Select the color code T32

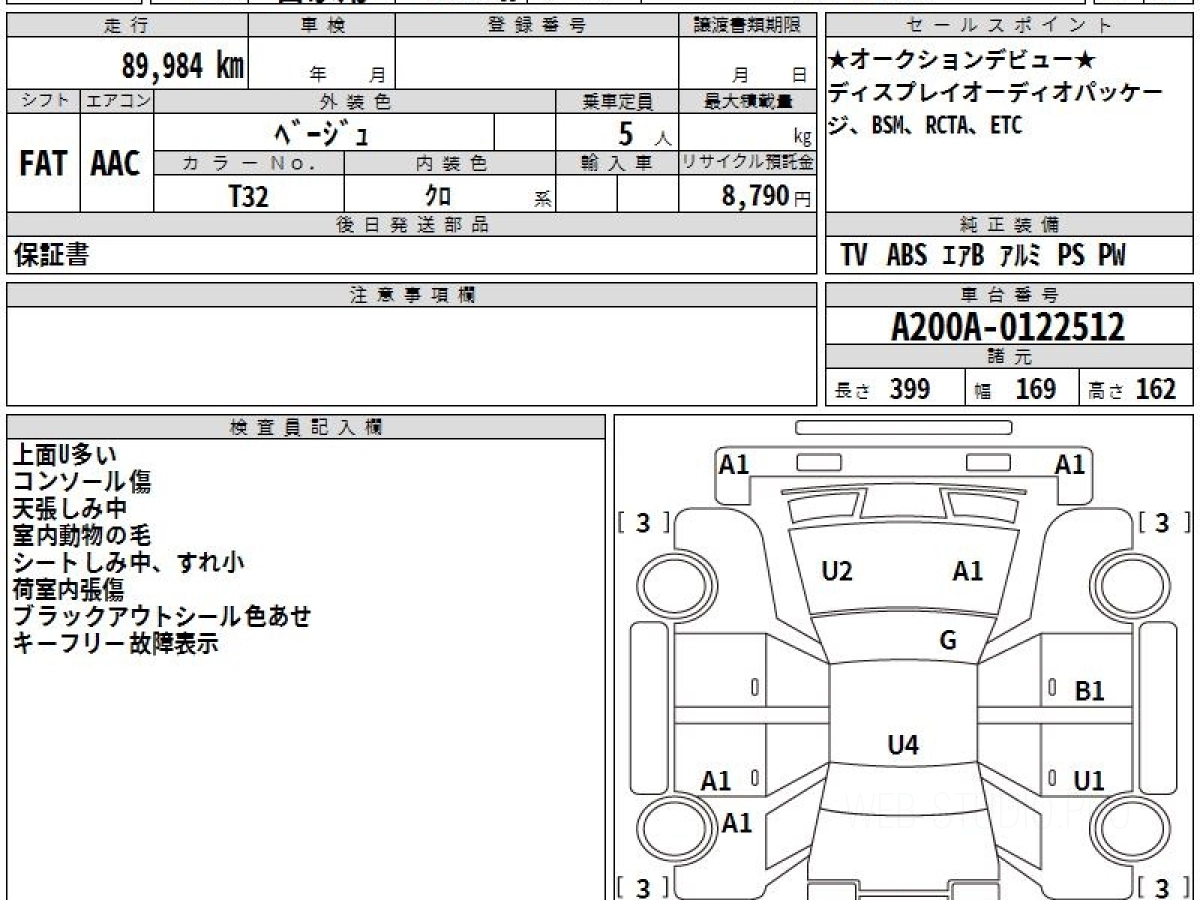pos(249,196)
